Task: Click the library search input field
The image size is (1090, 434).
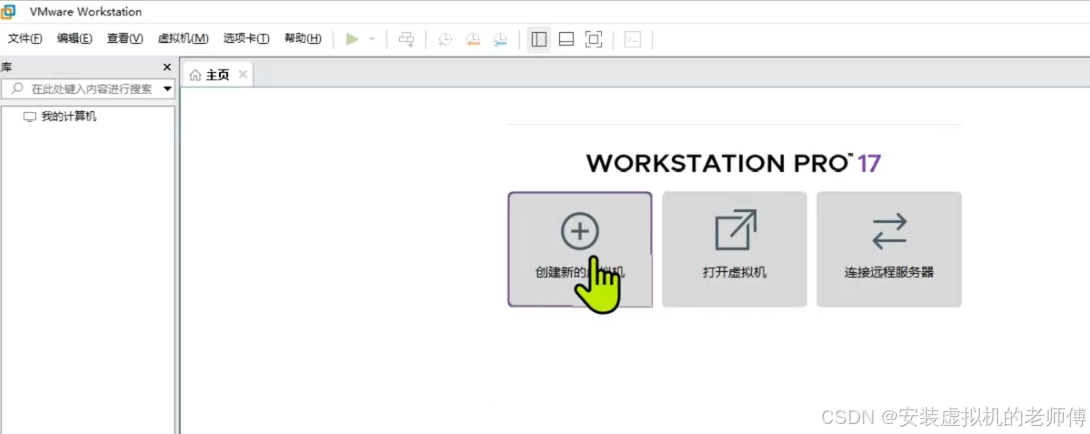Action: [x=88, y=89]
